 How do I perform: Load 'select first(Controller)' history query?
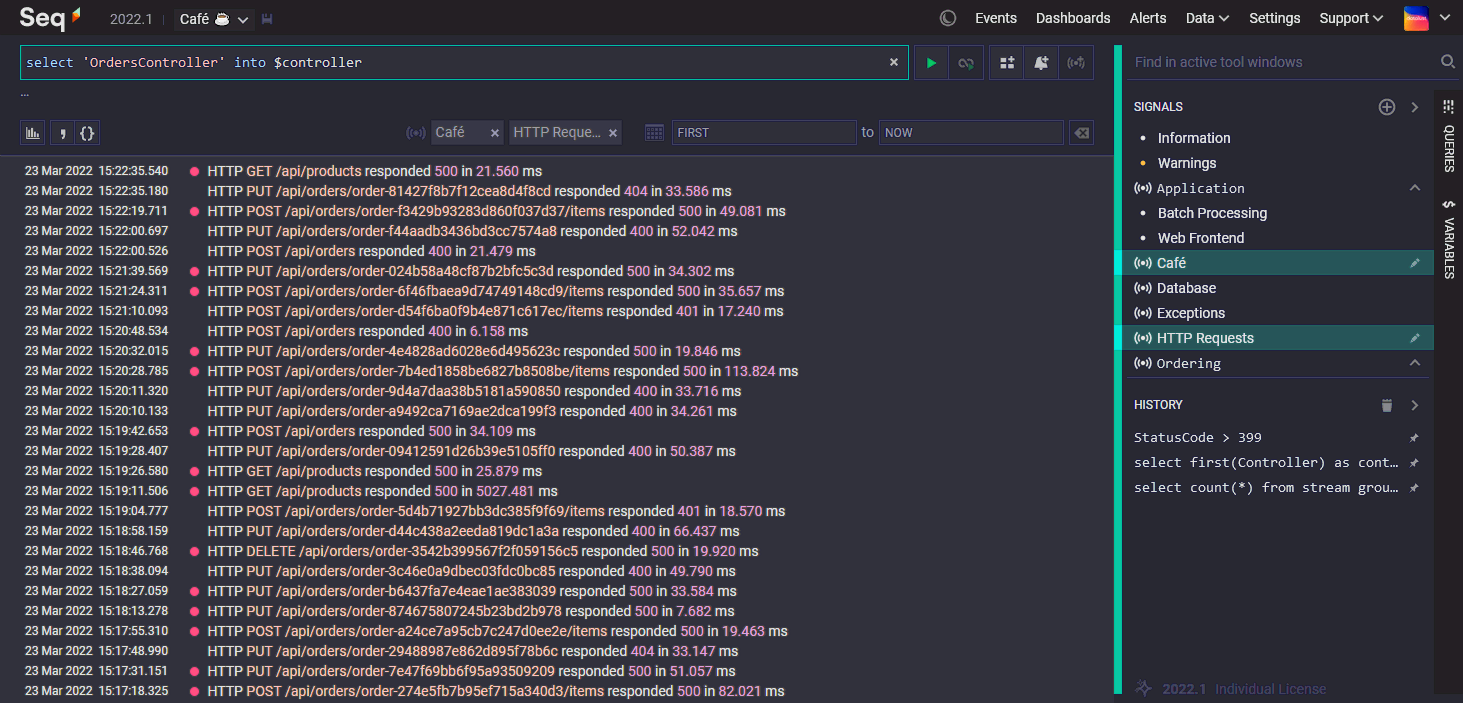pos(1265,463)
